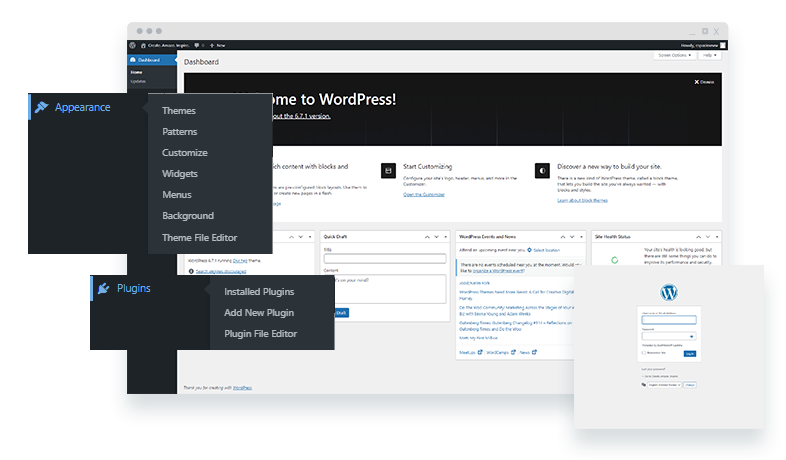This screenshot has height=460, width=786.
Task: Open Themes in Appearance submenu
Action: click(x=178, y=111)
